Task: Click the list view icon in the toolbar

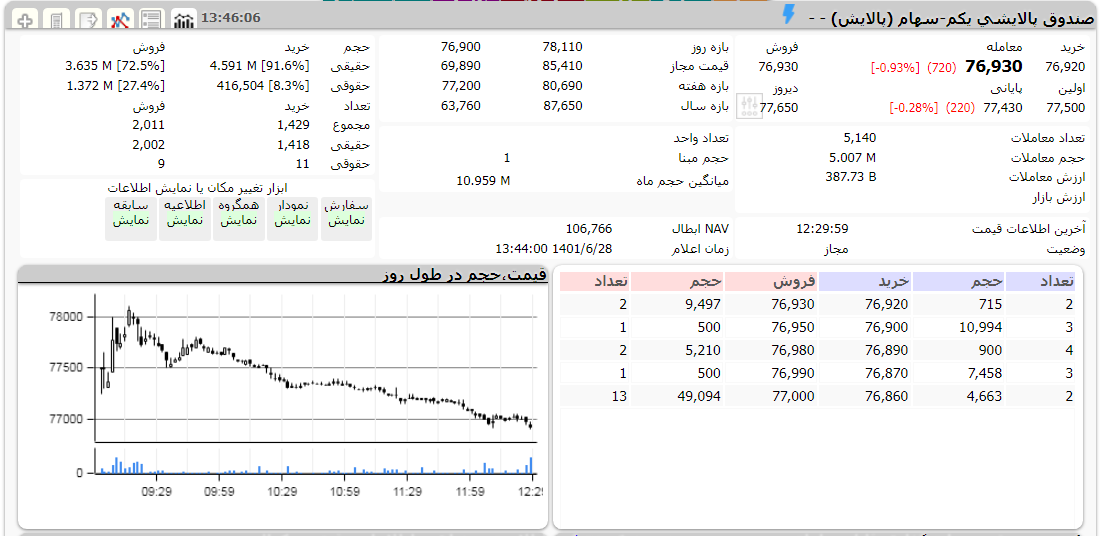Action: click(152, 19)
